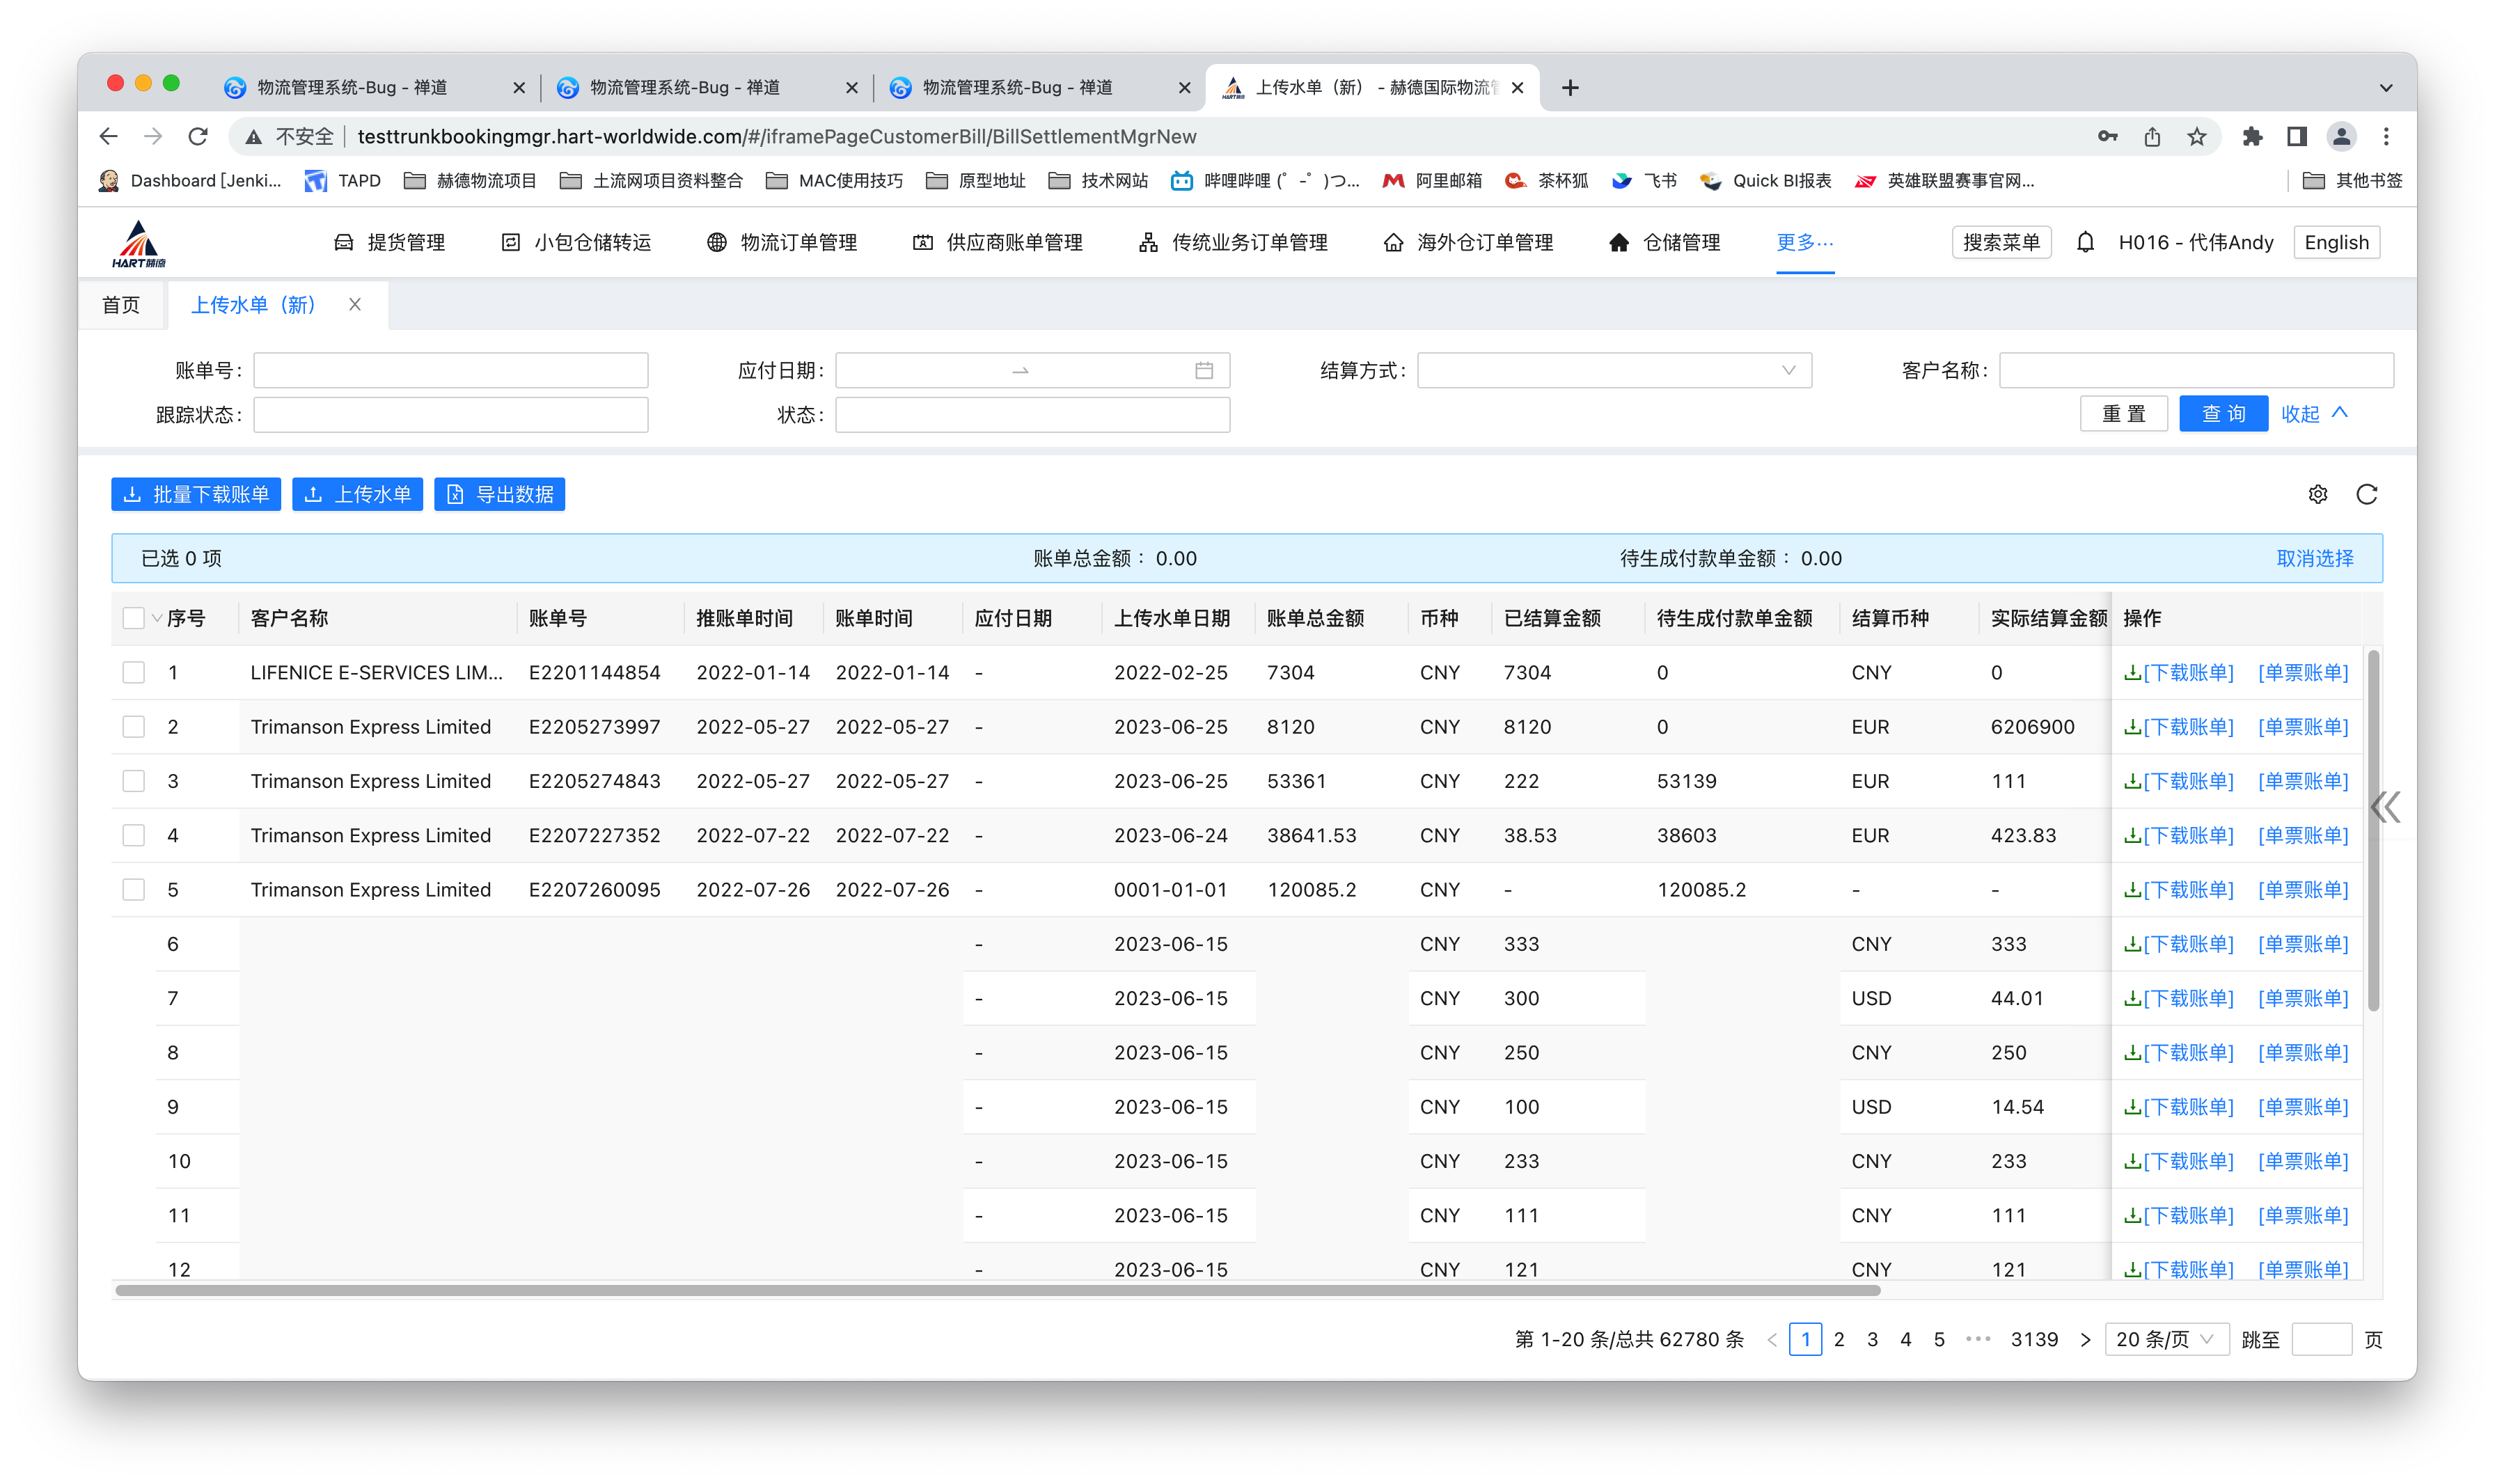Bookmark page with the star icon
This screenshot has height=1484, width=2495.
point(2196,136)
